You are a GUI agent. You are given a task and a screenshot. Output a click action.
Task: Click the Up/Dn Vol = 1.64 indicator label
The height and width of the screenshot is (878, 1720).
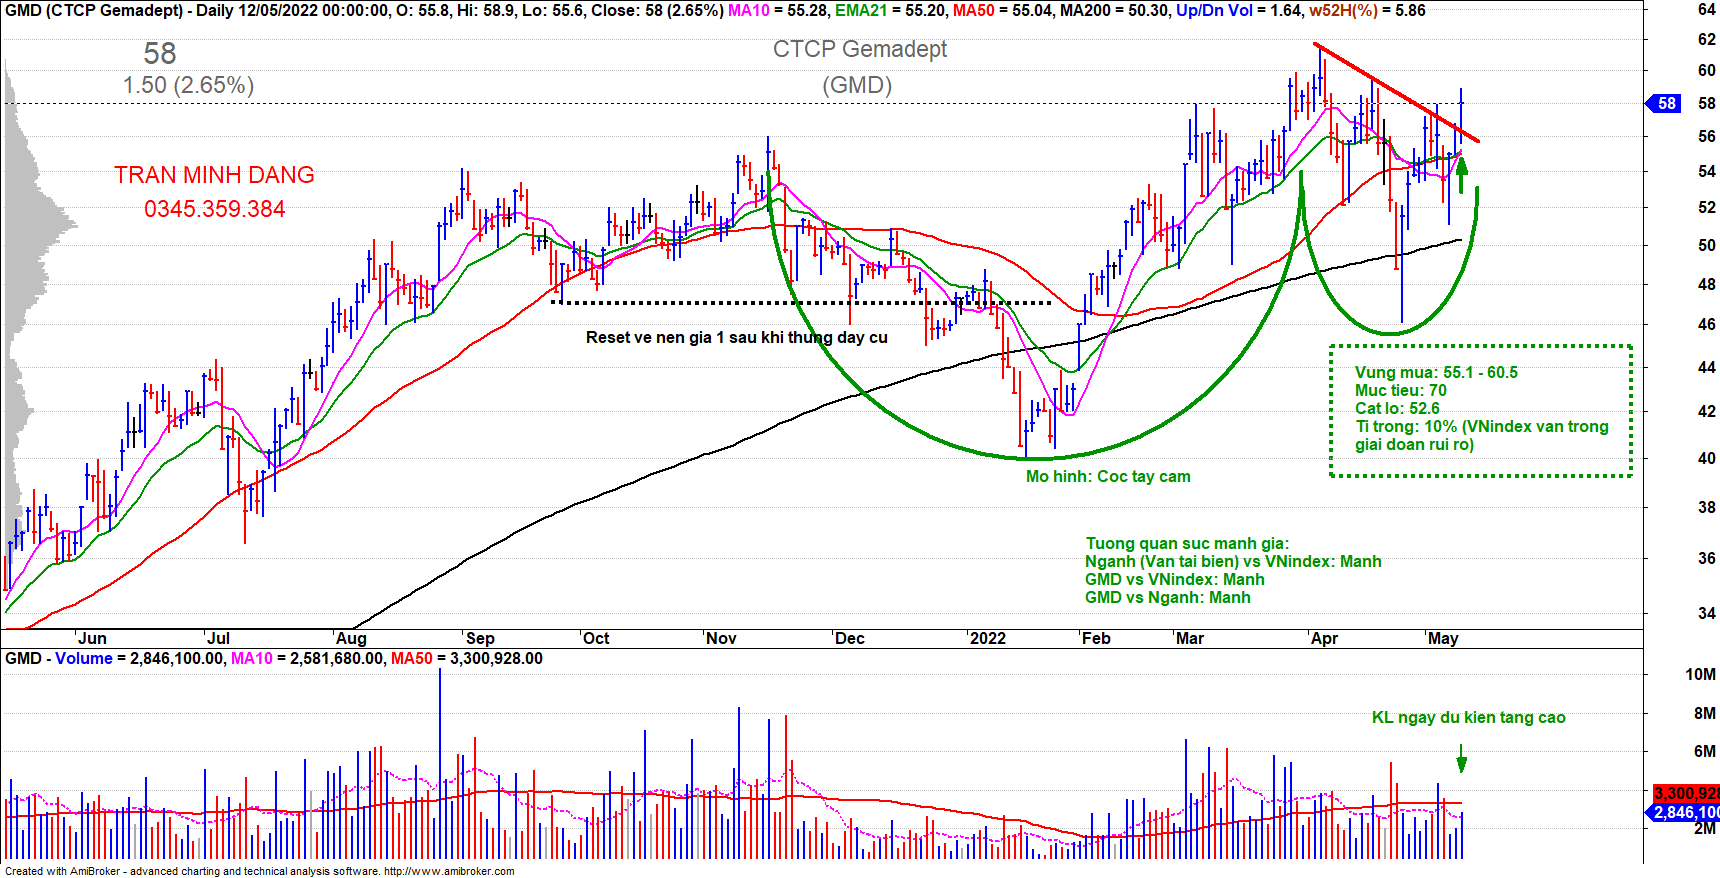coord(1239,11)
